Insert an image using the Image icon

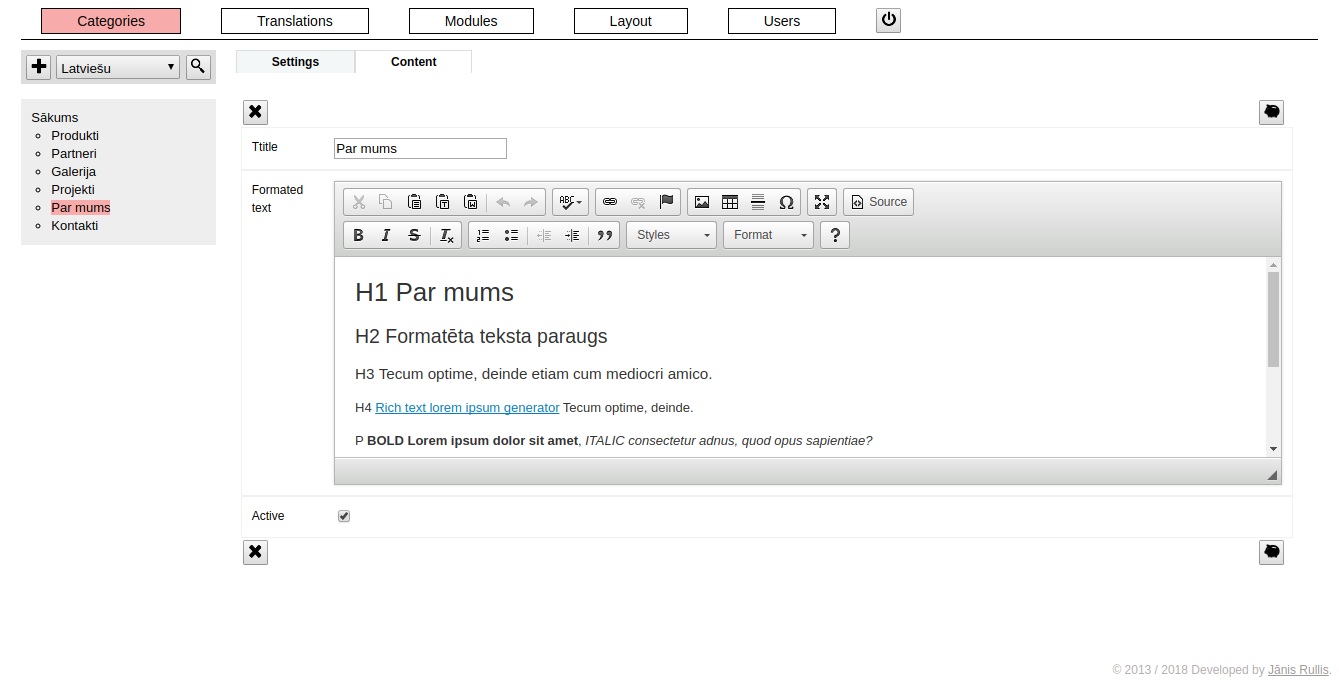pos(702,202)
